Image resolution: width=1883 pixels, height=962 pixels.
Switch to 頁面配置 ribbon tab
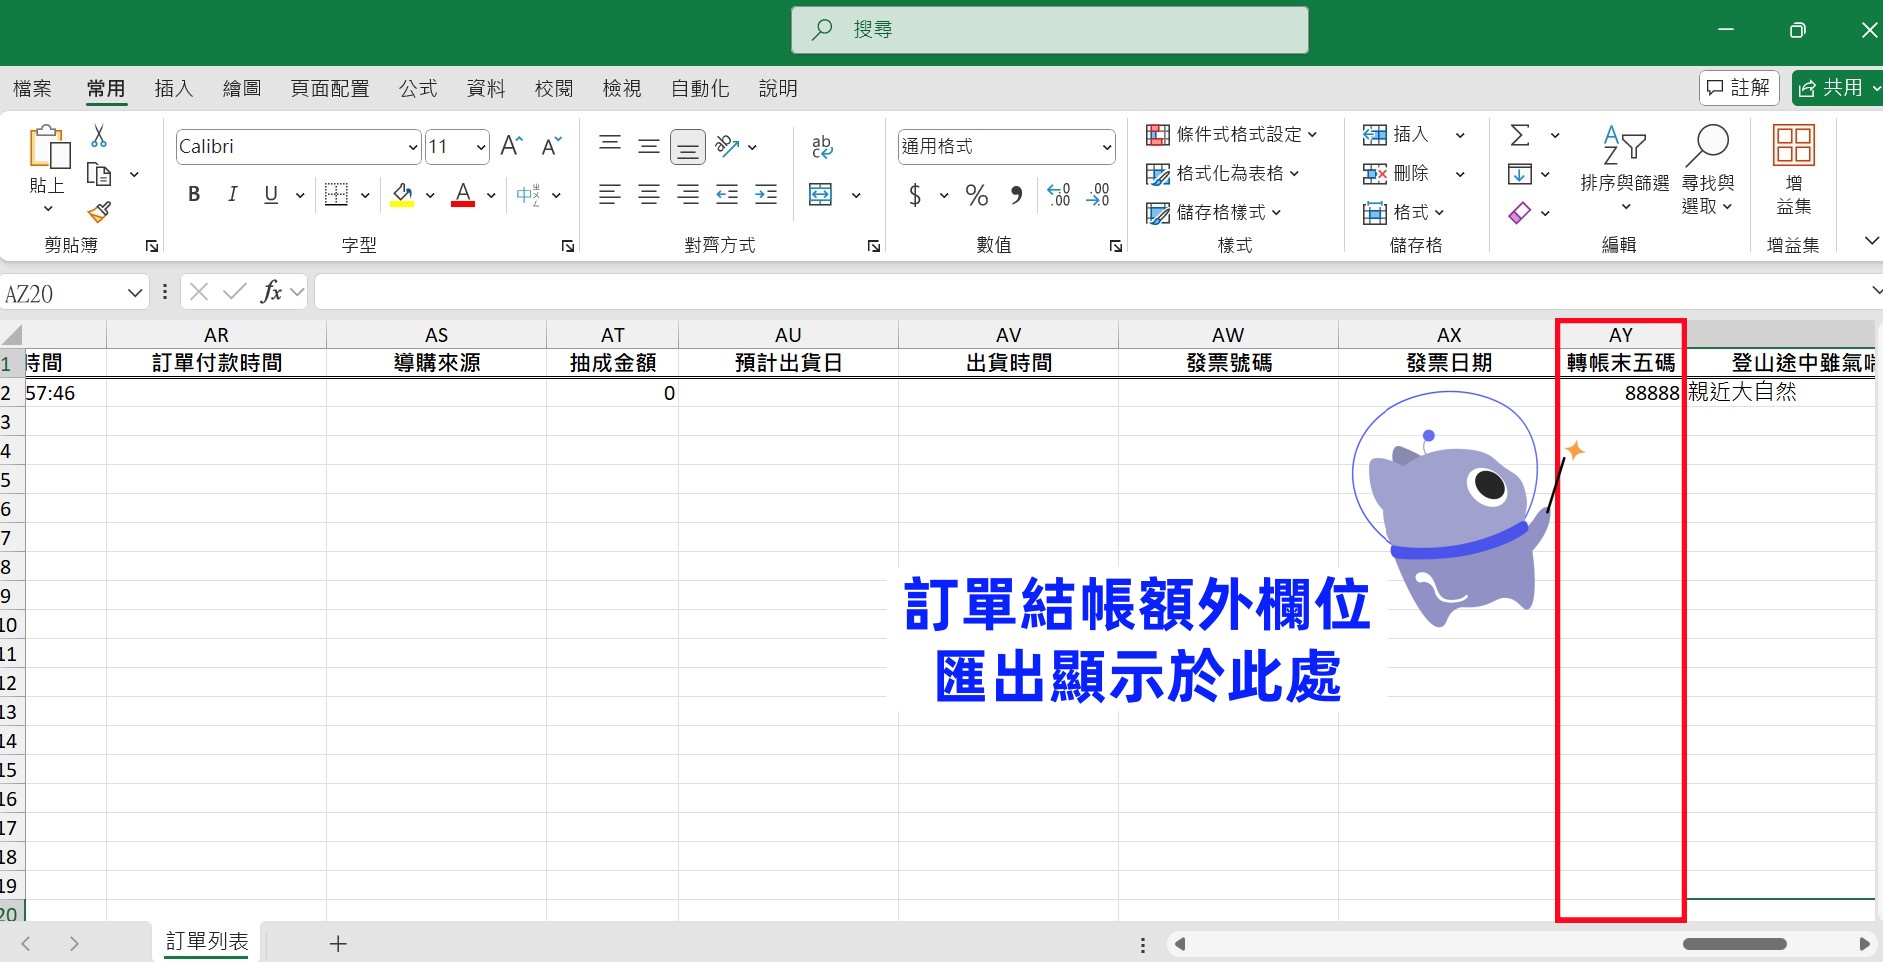330,88
